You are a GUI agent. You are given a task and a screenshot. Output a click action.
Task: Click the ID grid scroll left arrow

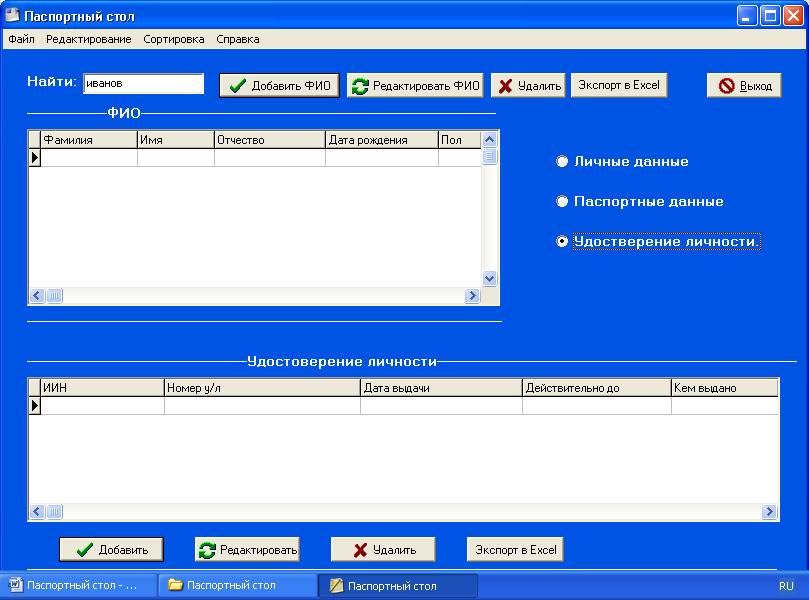37,511
